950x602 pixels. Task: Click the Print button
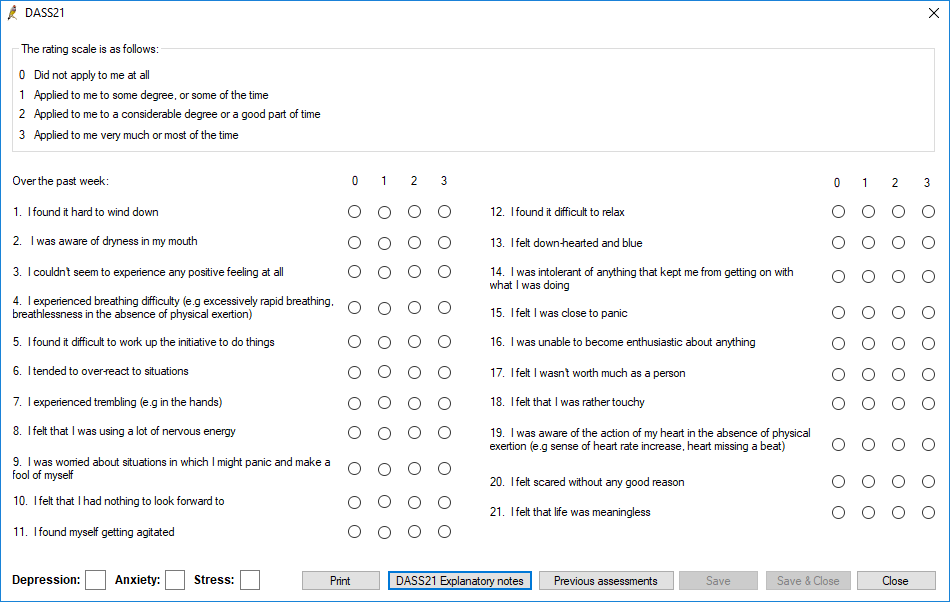(340, 580)
